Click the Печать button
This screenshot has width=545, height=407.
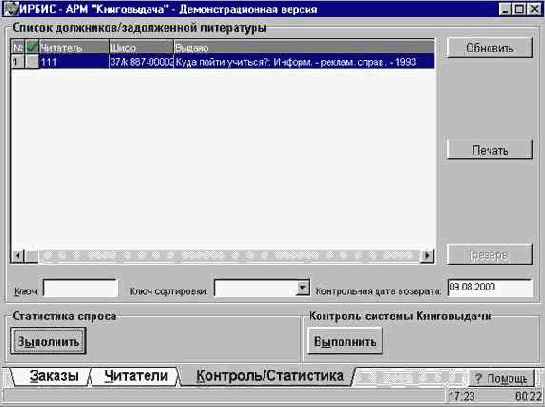(490, 150)
